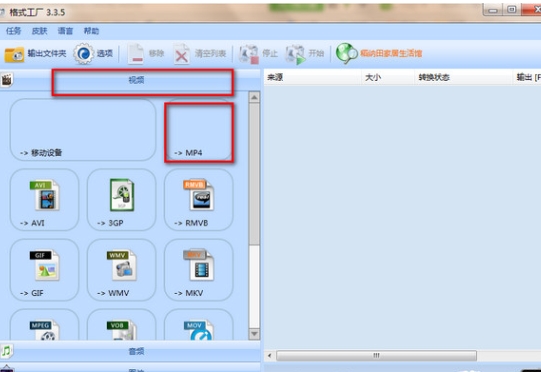Click the 移除 remove item icon
This screenshot has height=372, width=541.
tap(136, 54)
